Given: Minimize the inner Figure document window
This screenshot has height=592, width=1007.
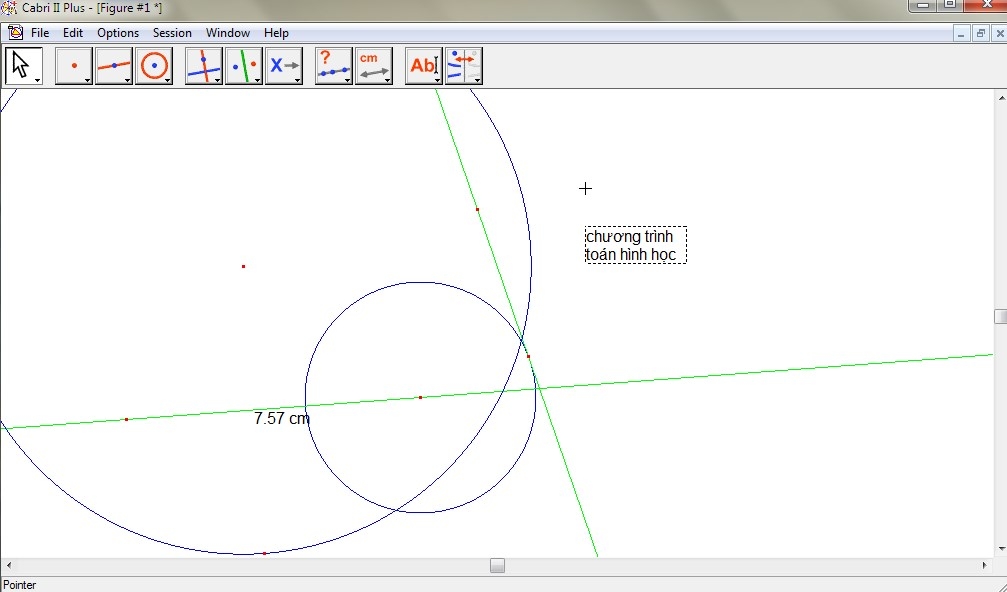Looking at the screenshot, I should 961,33.
